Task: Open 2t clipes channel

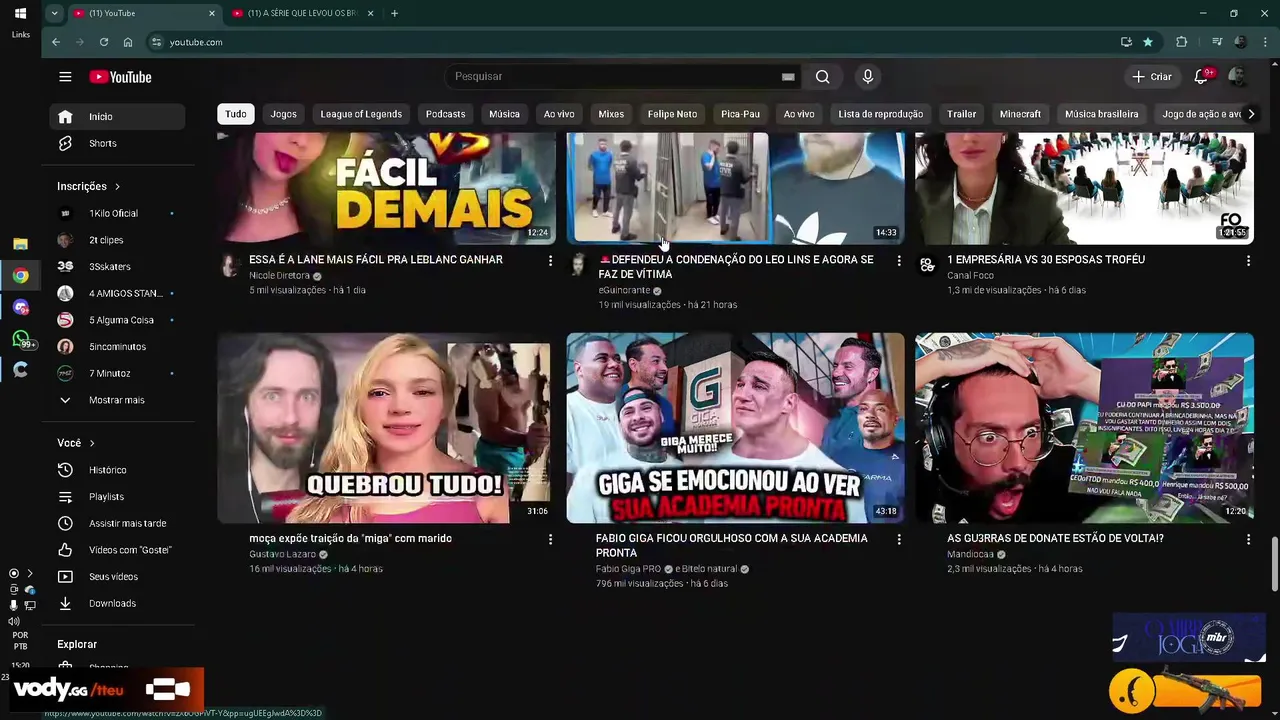Action: (x=118, y=240)
